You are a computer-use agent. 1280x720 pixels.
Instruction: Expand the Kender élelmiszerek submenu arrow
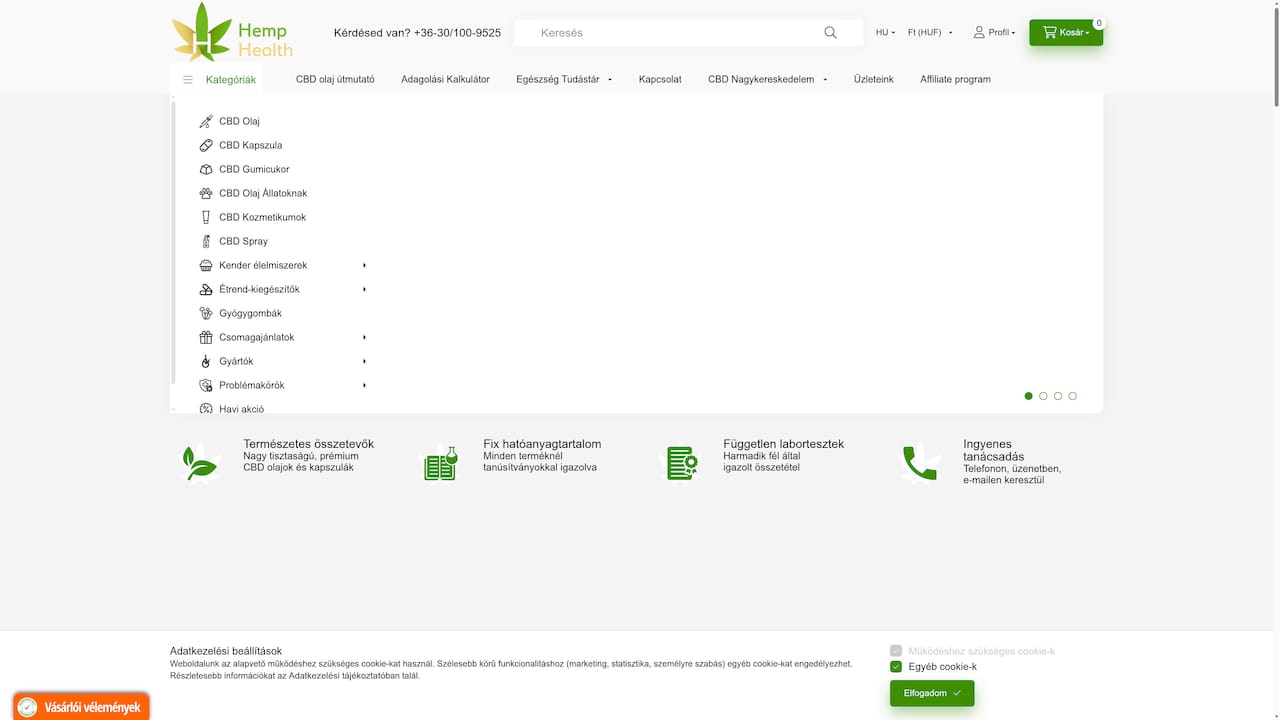(x=364, y=266)
